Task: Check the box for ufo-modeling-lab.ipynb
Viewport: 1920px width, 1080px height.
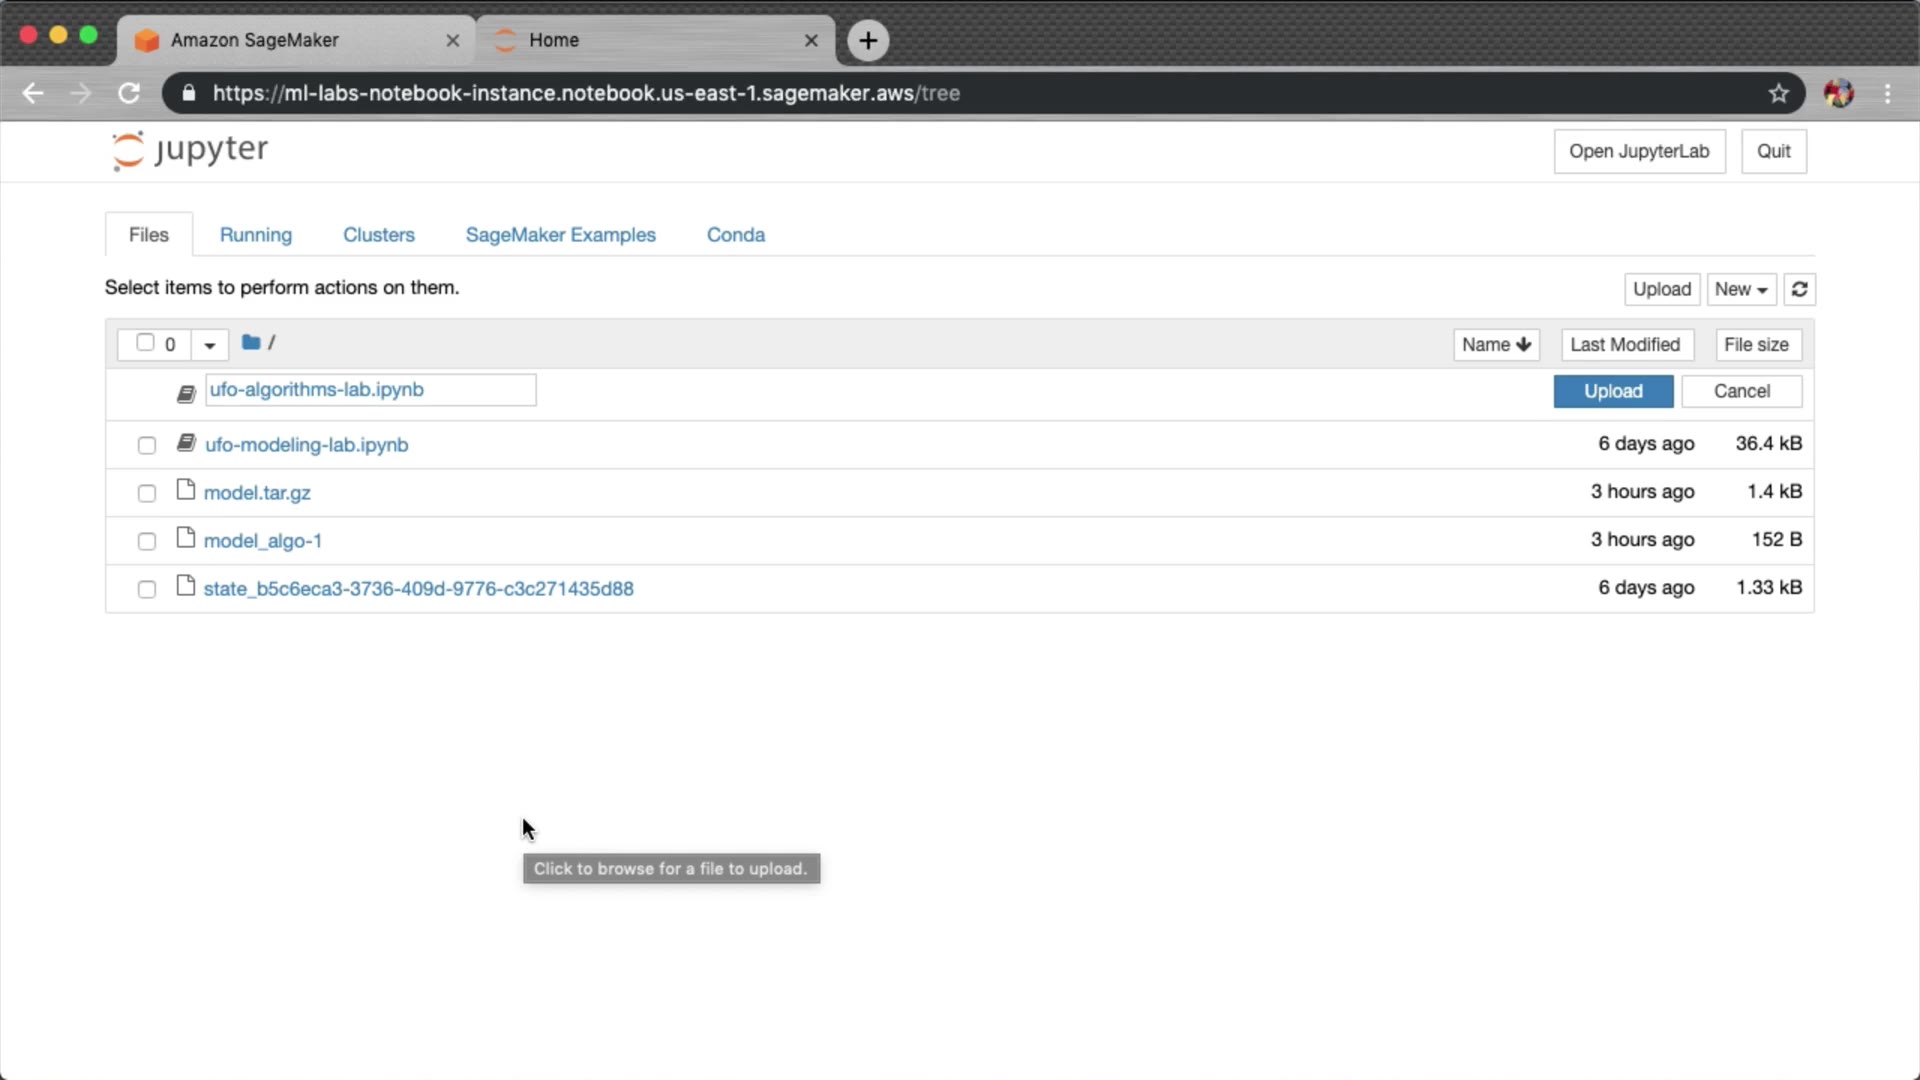Action: [x=147, y=445]
